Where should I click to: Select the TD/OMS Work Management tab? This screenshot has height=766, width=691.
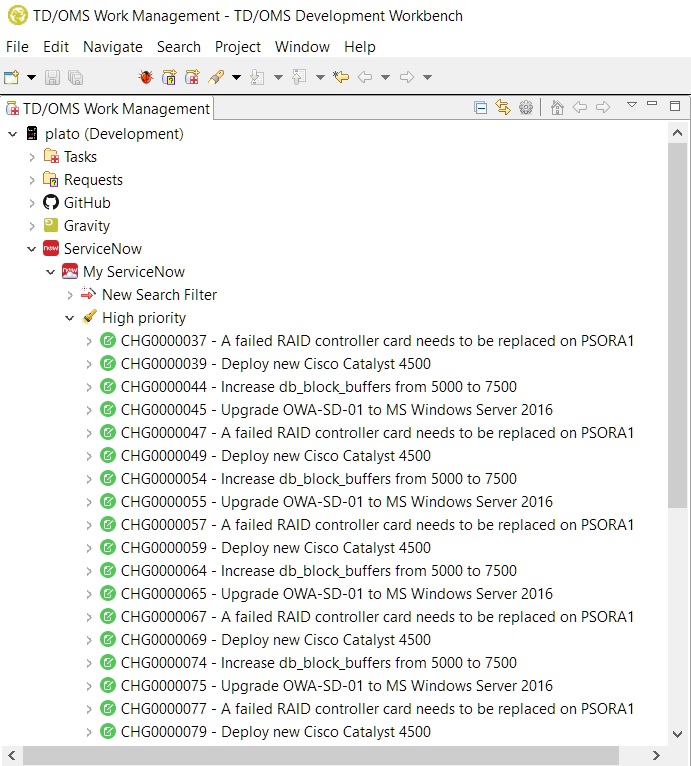click(x=108, y=109)
